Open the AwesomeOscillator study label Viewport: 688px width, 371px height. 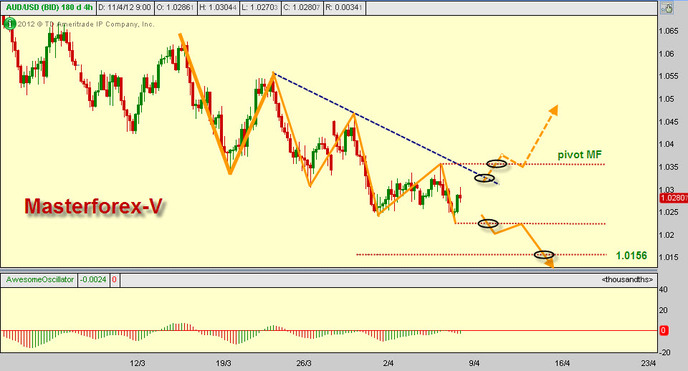(x=40, y=280)
